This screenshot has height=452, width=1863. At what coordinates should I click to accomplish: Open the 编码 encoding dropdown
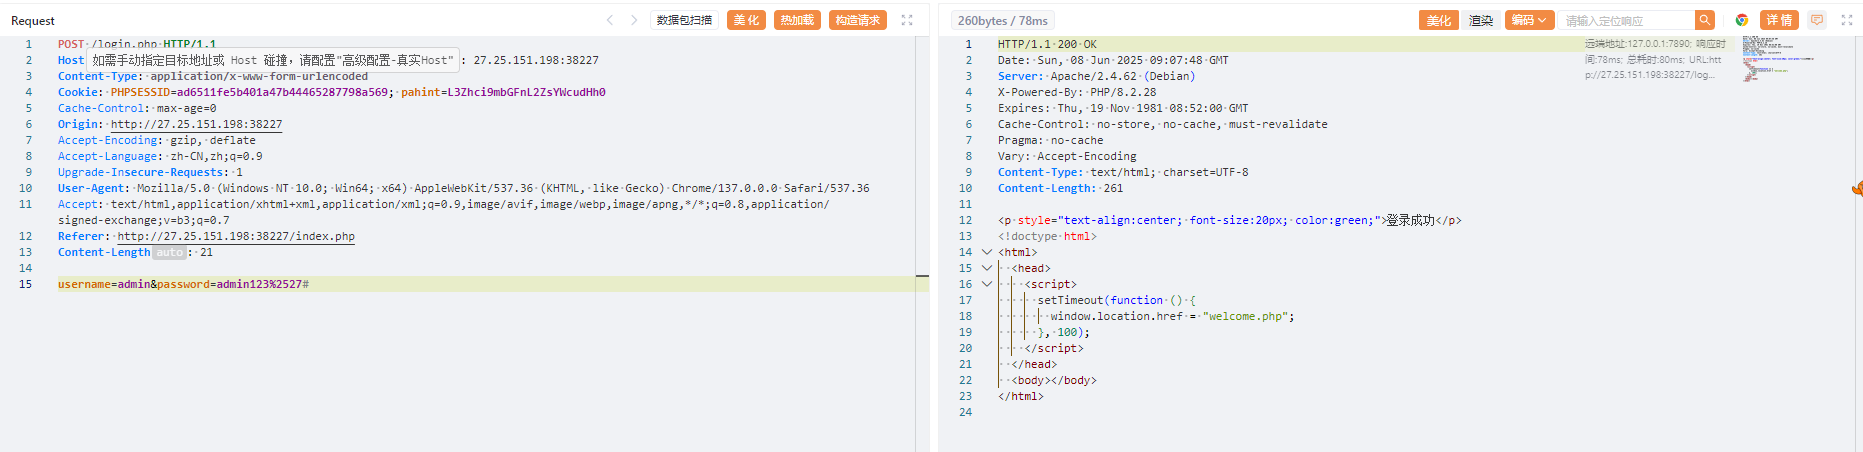[1529, 20]
